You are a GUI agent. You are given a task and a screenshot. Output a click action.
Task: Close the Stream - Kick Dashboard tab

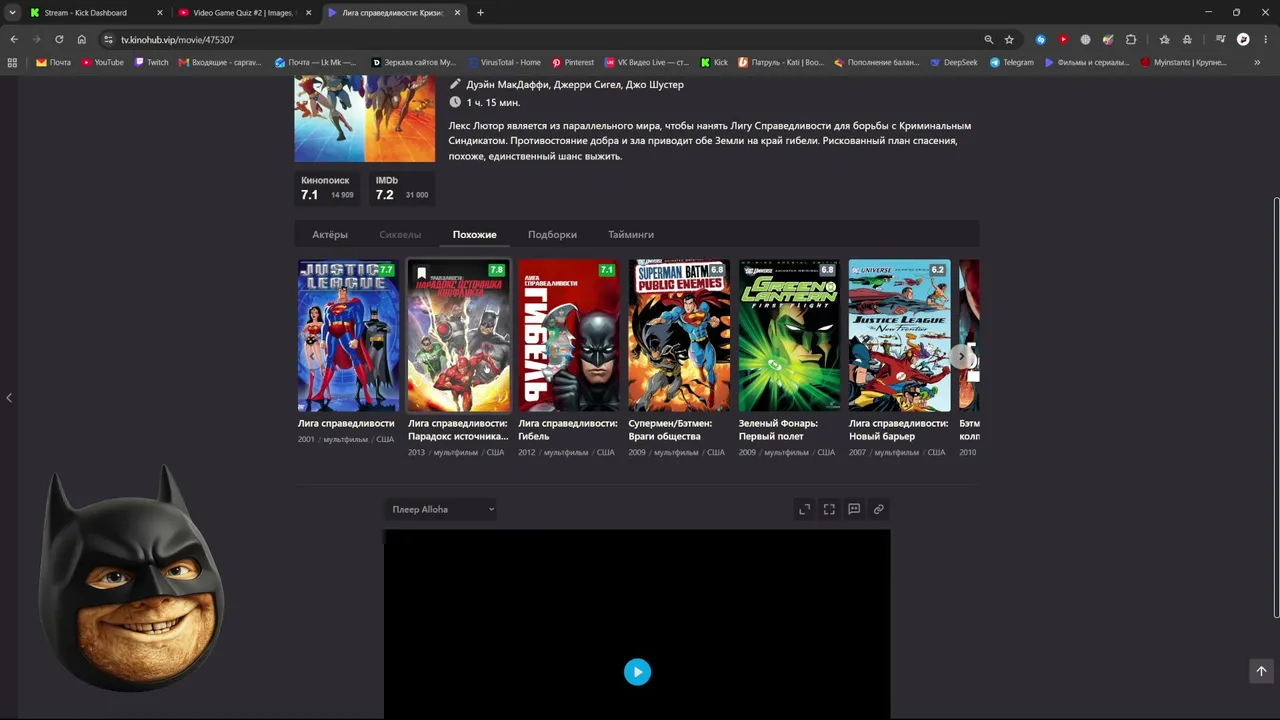(159, 13)
